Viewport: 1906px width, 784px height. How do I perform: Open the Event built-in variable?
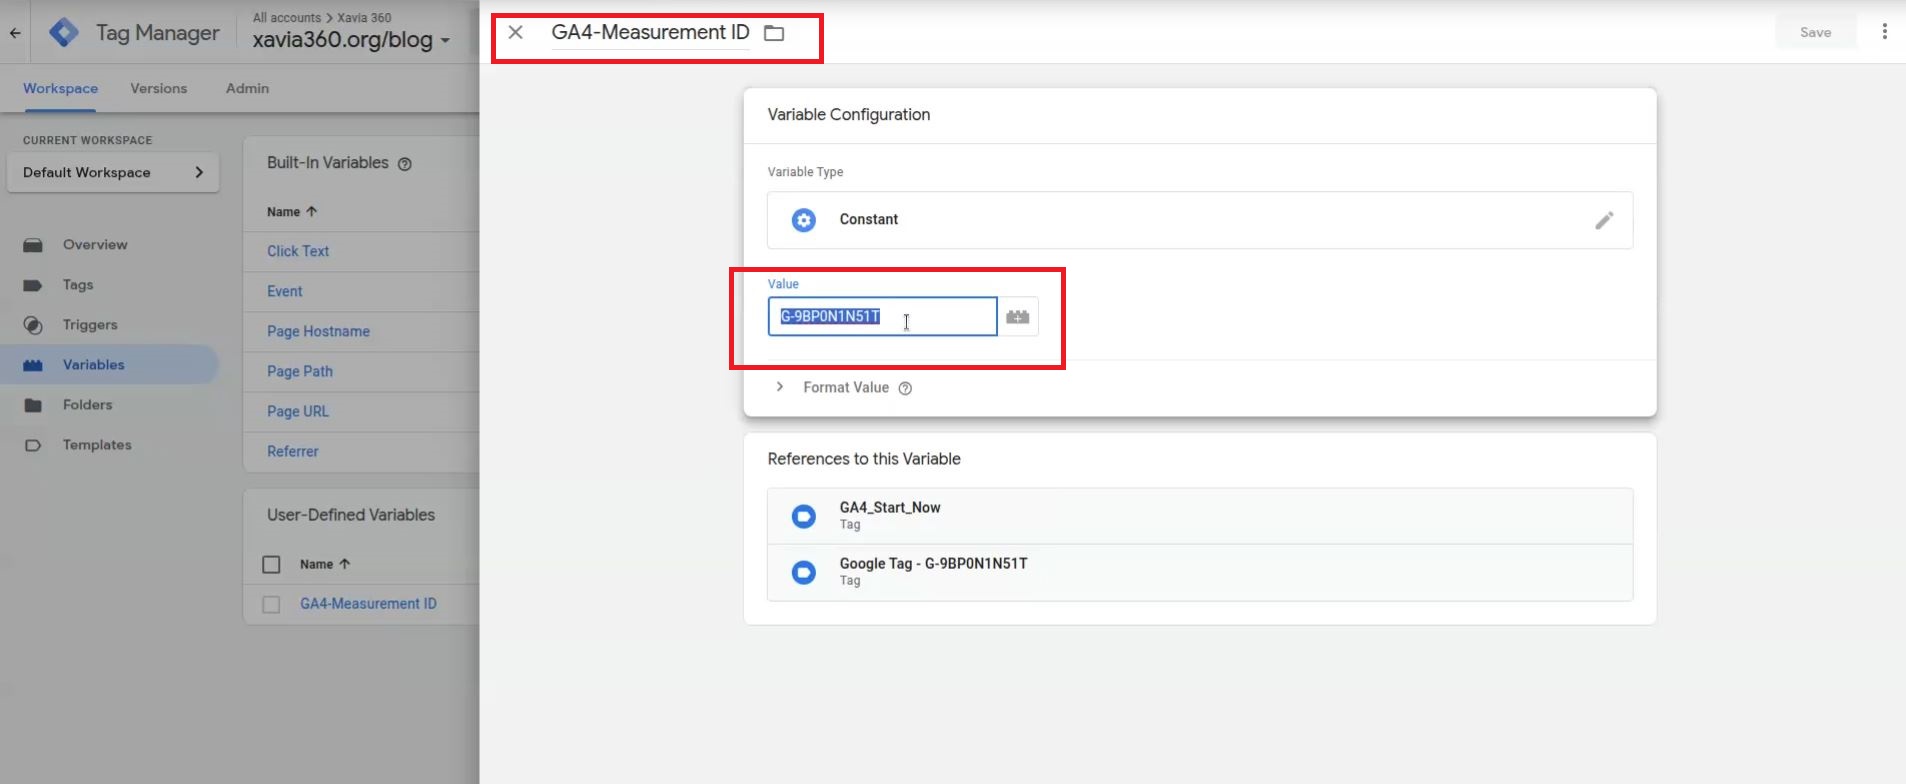point(284,291)
